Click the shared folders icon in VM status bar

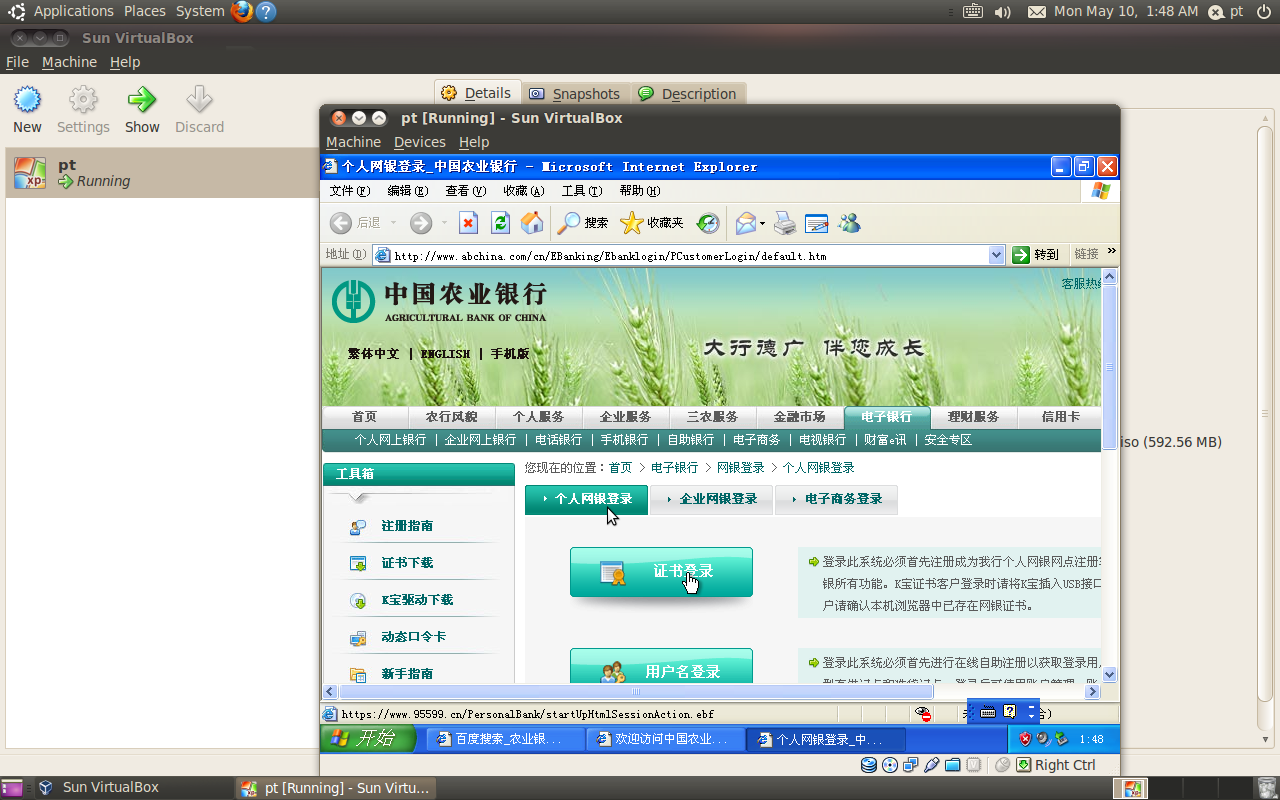[952, 765]
